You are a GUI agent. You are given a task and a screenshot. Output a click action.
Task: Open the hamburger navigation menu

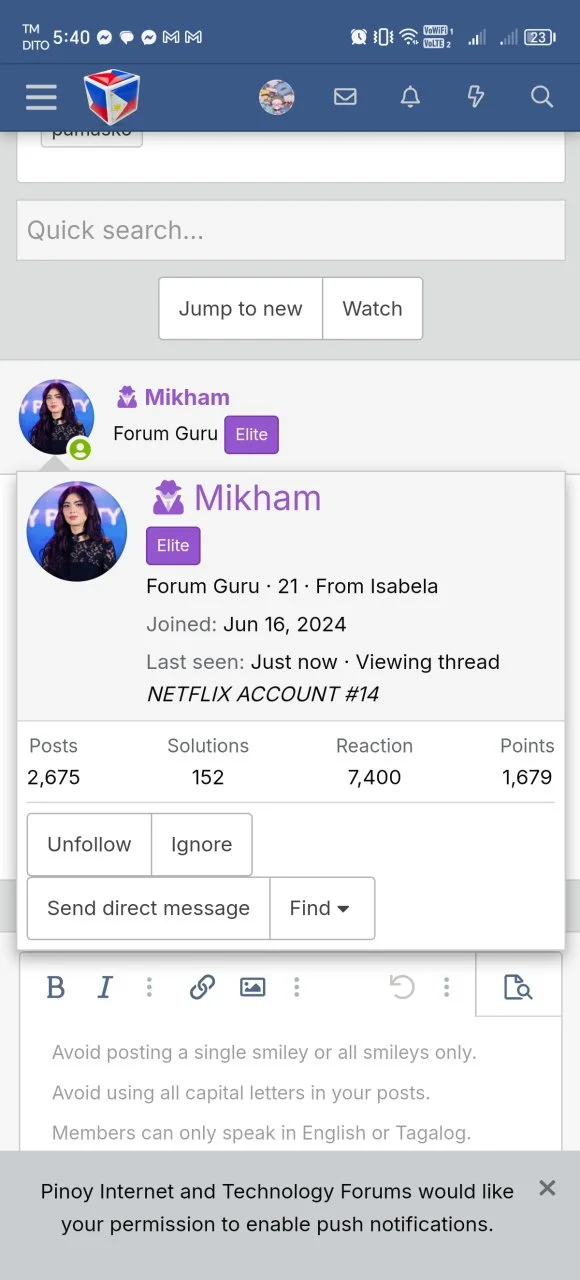point(41,97)
